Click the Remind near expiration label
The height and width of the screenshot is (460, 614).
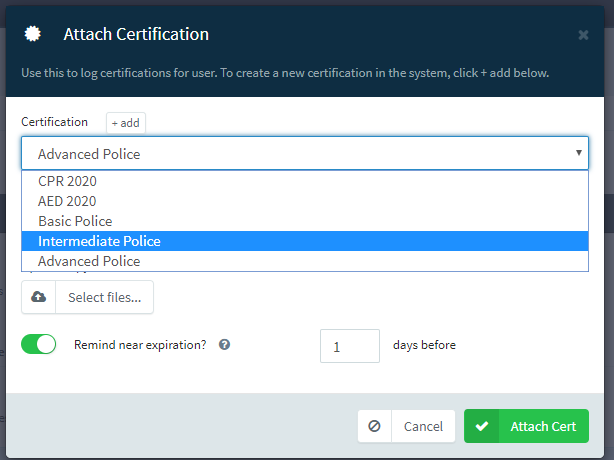140,345
